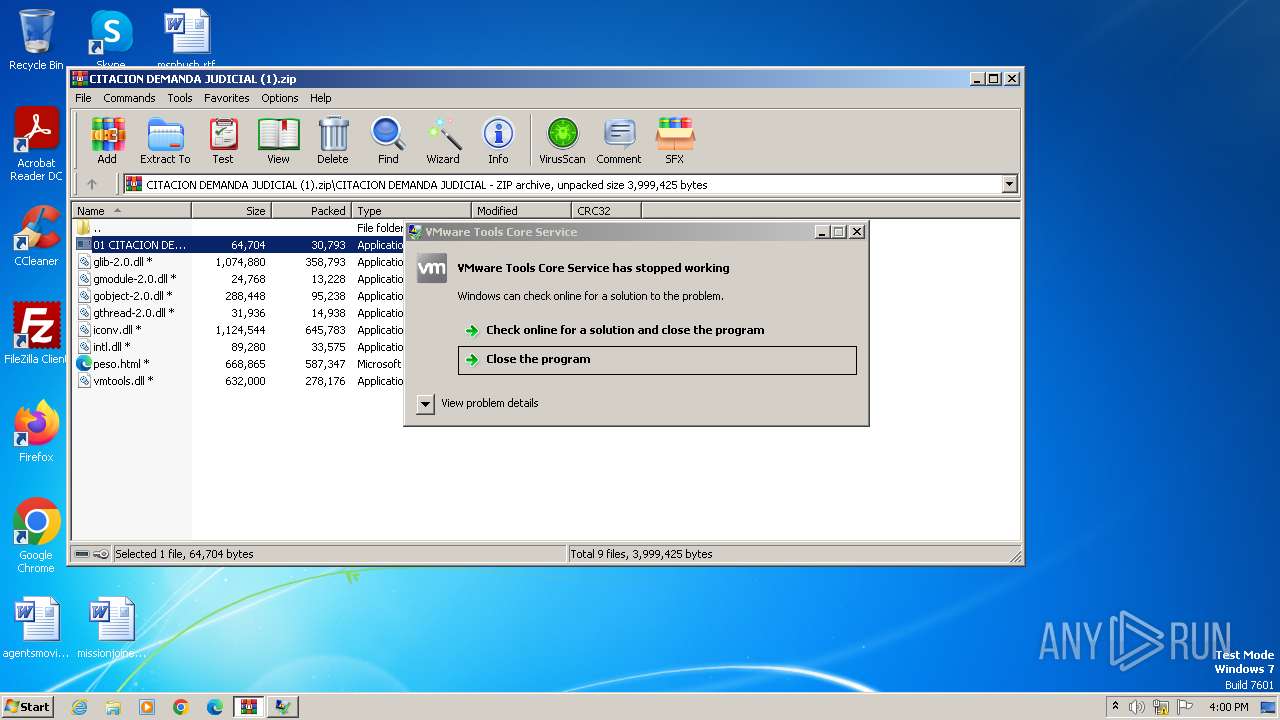1280x720 pixels.
Task: Click Check online for a solution option
Action: pyautogui.click(x=657, y=330)
